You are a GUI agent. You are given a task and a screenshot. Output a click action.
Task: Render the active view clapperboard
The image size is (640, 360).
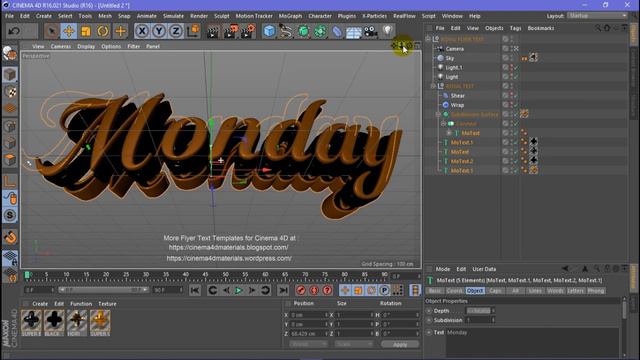213,31
